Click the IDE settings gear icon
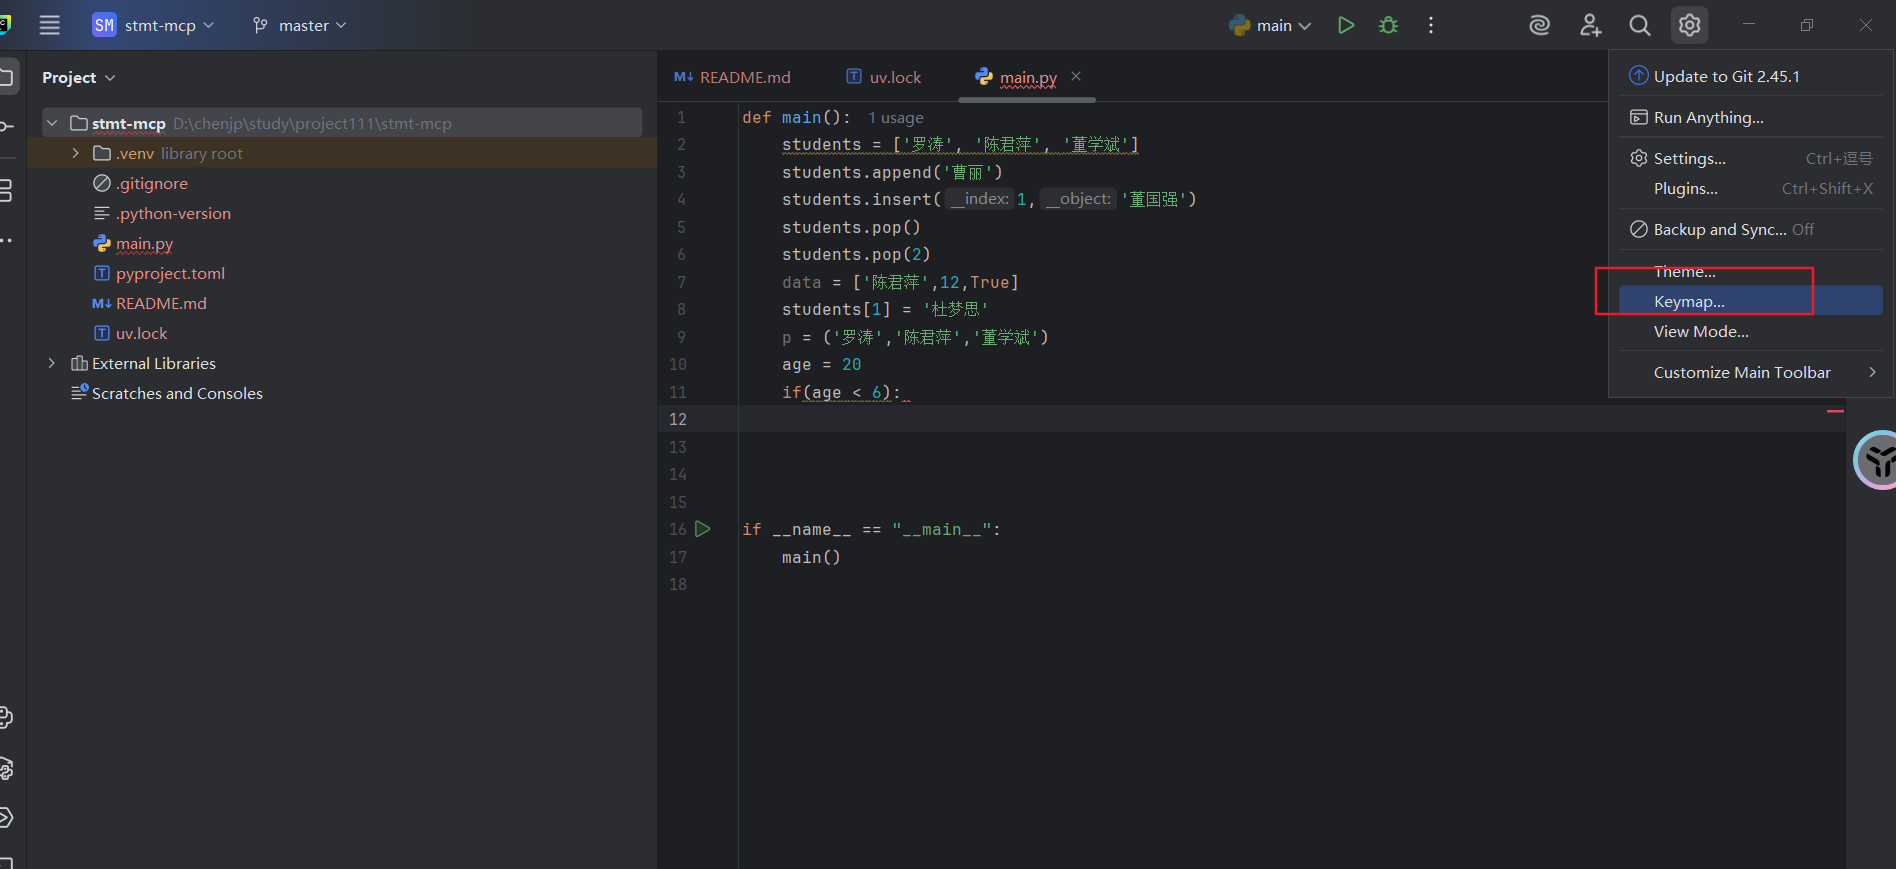The height and width of the screenshot is (869, 1896). 1690,25
